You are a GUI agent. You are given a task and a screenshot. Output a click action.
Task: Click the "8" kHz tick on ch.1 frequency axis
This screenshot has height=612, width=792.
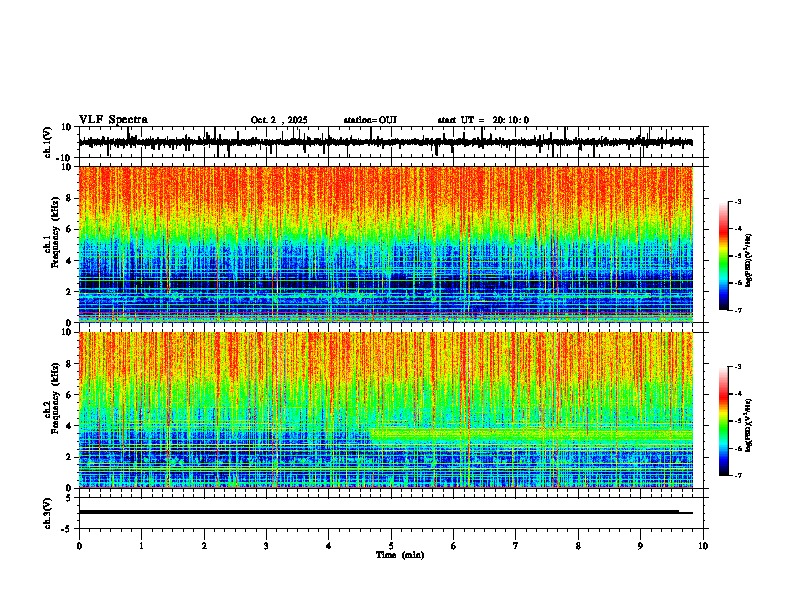(69, 198)
